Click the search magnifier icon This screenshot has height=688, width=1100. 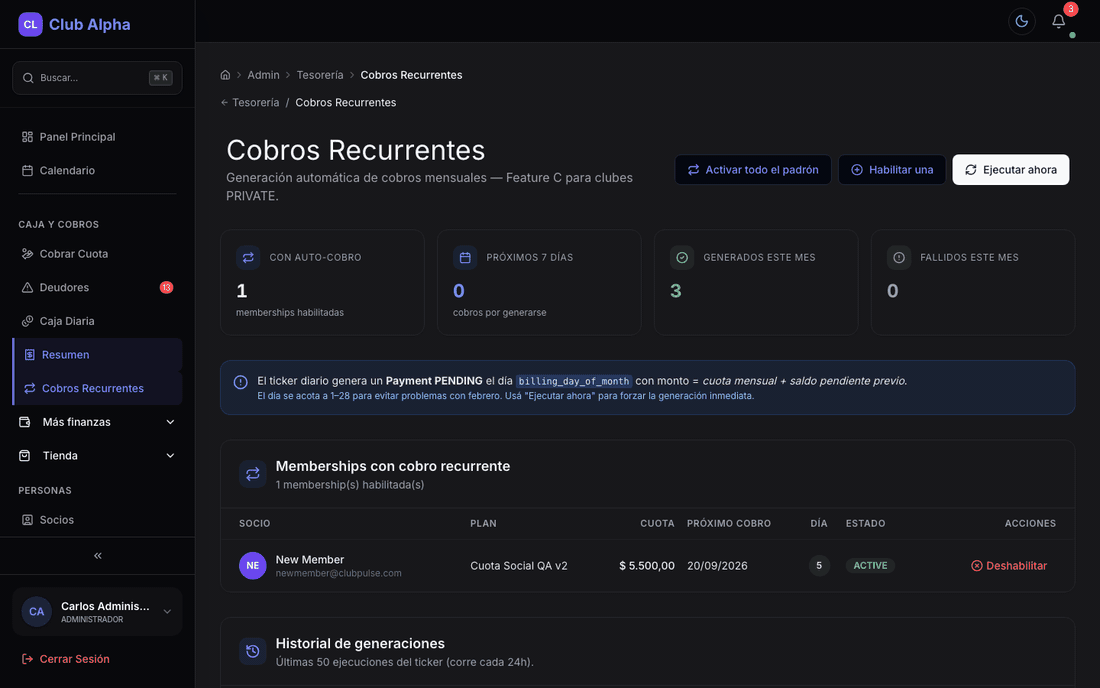click(28, 78)
